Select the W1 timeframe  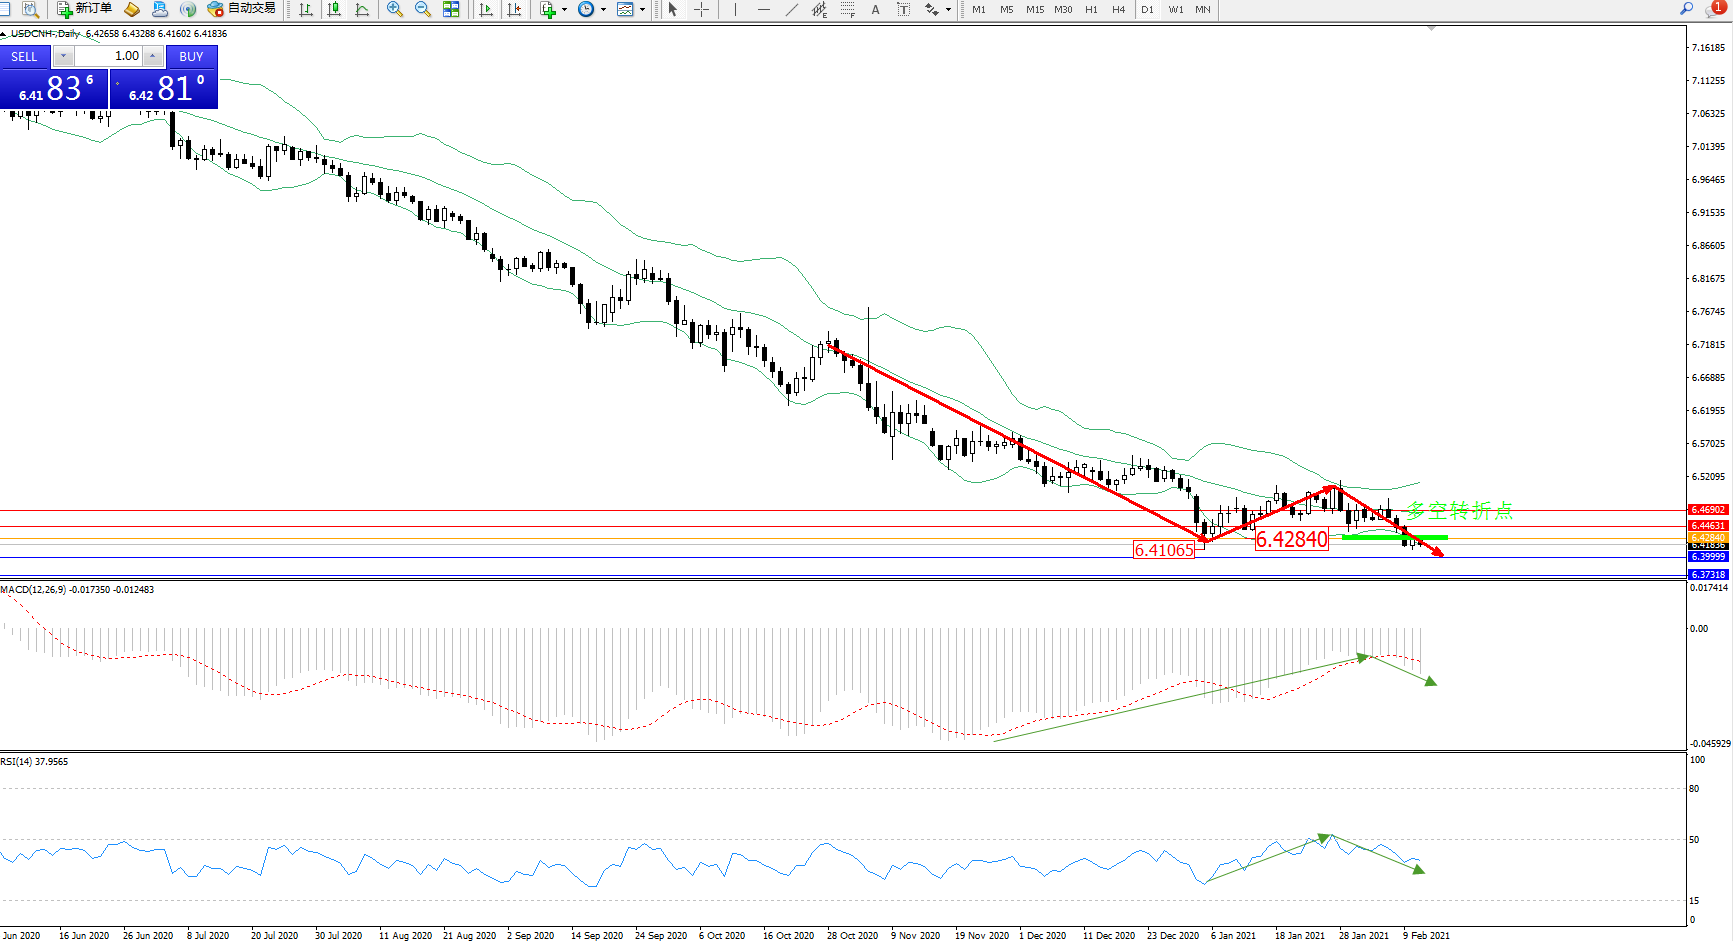(1175, 9)
